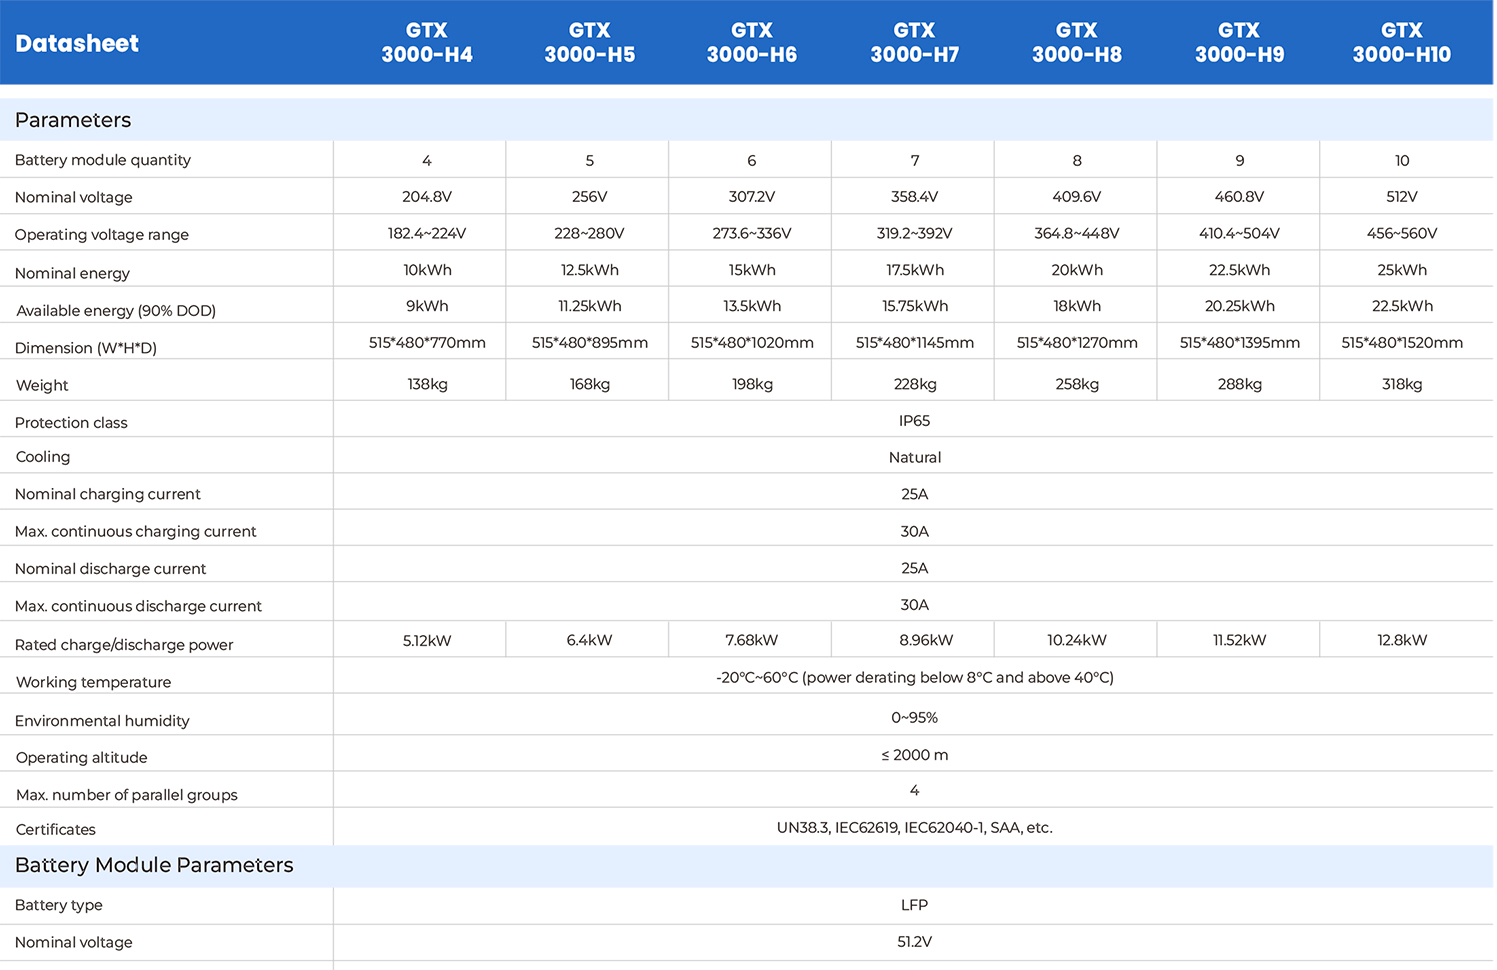The width and height of the screenshot is (1497, 970).
Task: Click the GTX 3000-H10 column header
Action: click(1401, 43)
